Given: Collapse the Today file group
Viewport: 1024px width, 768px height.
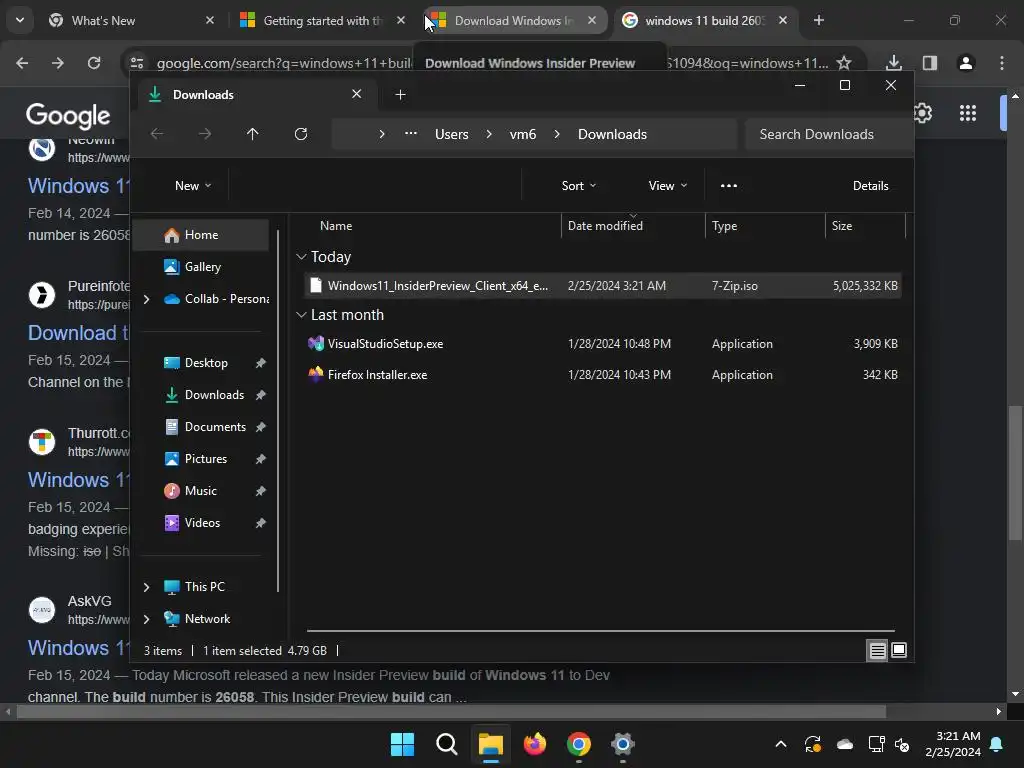Looking at the screenshot, I should 301,257.
